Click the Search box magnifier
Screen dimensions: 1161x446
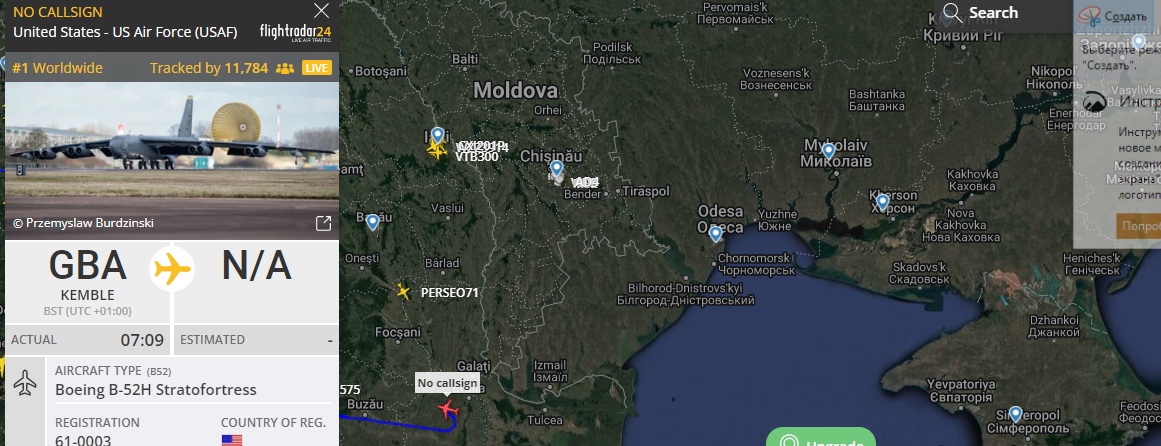(x=952, y=13)
